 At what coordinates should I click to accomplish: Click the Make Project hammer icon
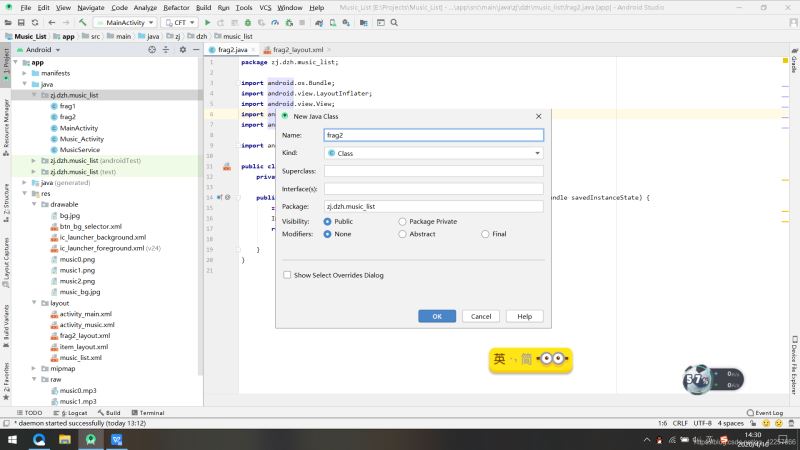(x=82, y=21)
